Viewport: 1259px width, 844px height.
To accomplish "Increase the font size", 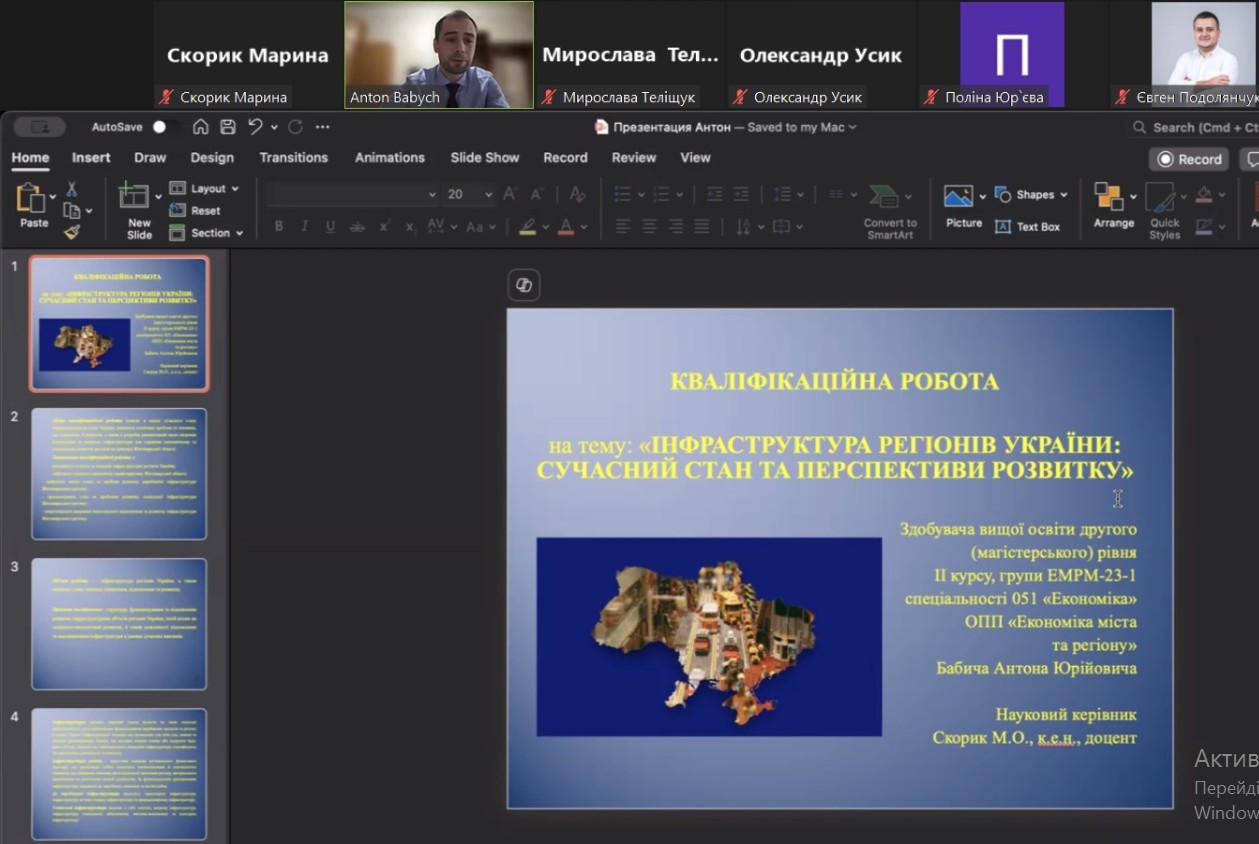I will click(x=510, y=194).
